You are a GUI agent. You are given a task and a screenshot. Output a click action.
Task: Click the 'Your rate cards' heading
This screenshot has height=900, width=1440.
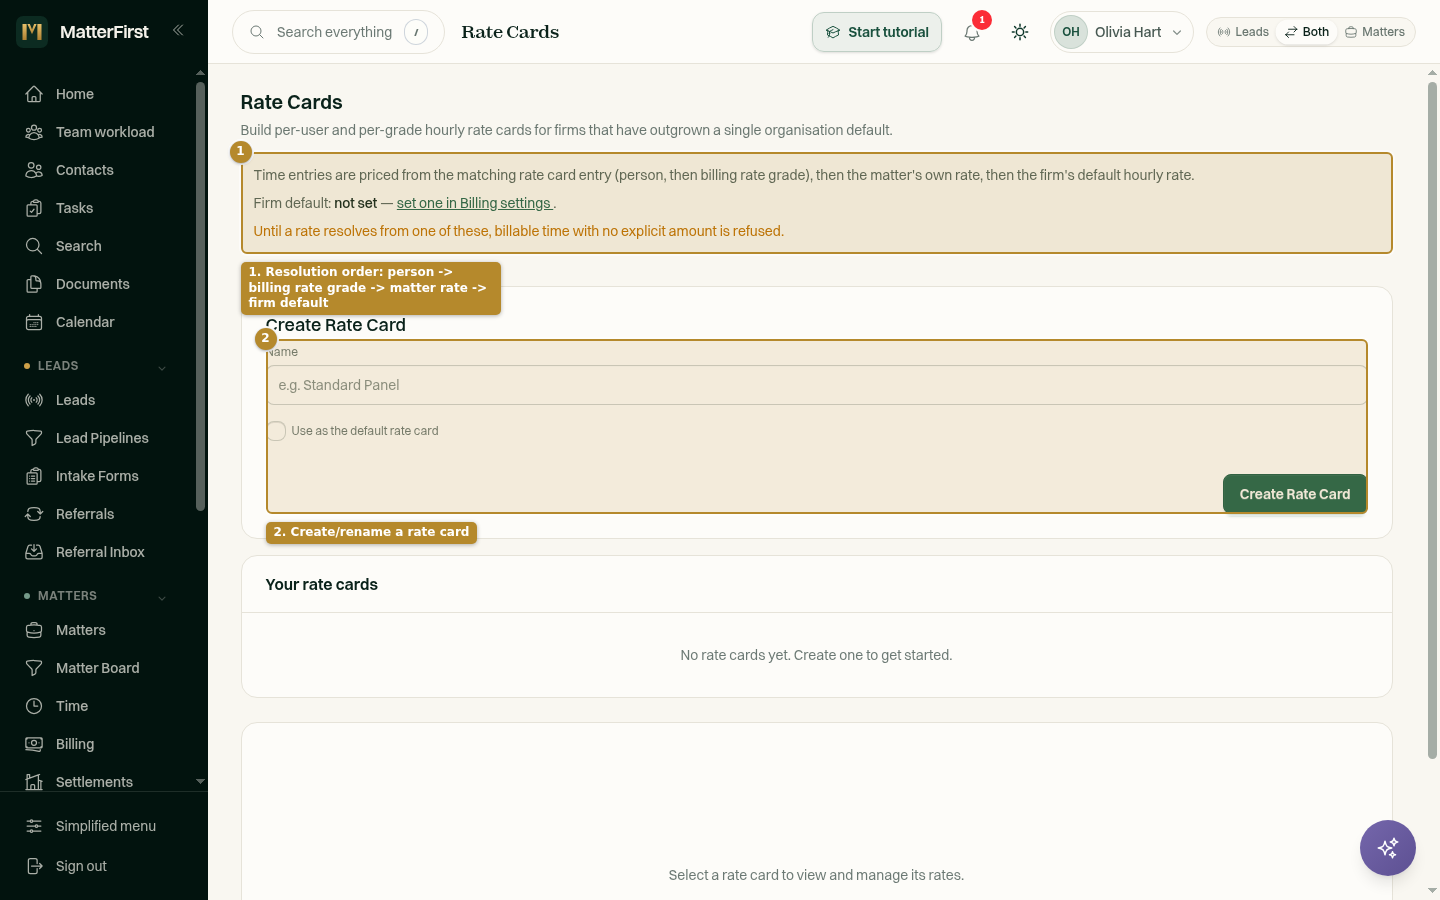coord(322,585)
